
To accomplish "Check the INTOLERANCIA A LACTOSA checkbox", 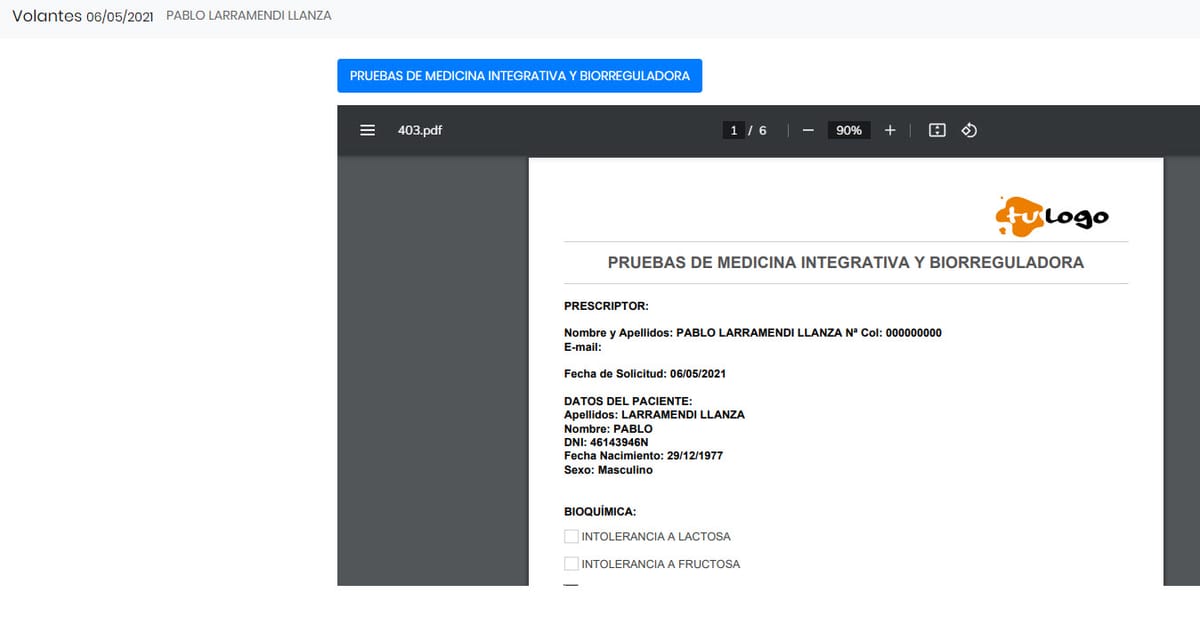I will (x=570, y=536).
